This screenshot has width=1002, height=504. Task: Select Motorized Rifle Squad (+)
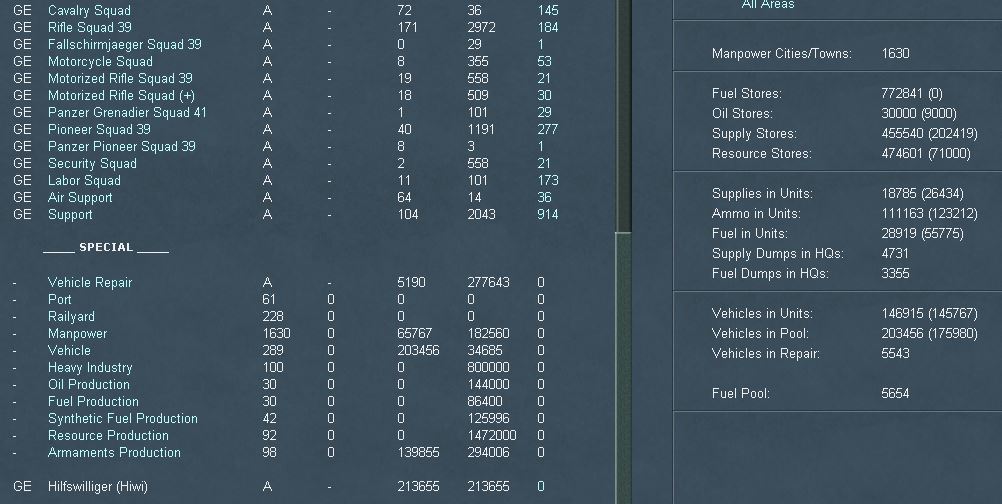click(x=121, y=95)
